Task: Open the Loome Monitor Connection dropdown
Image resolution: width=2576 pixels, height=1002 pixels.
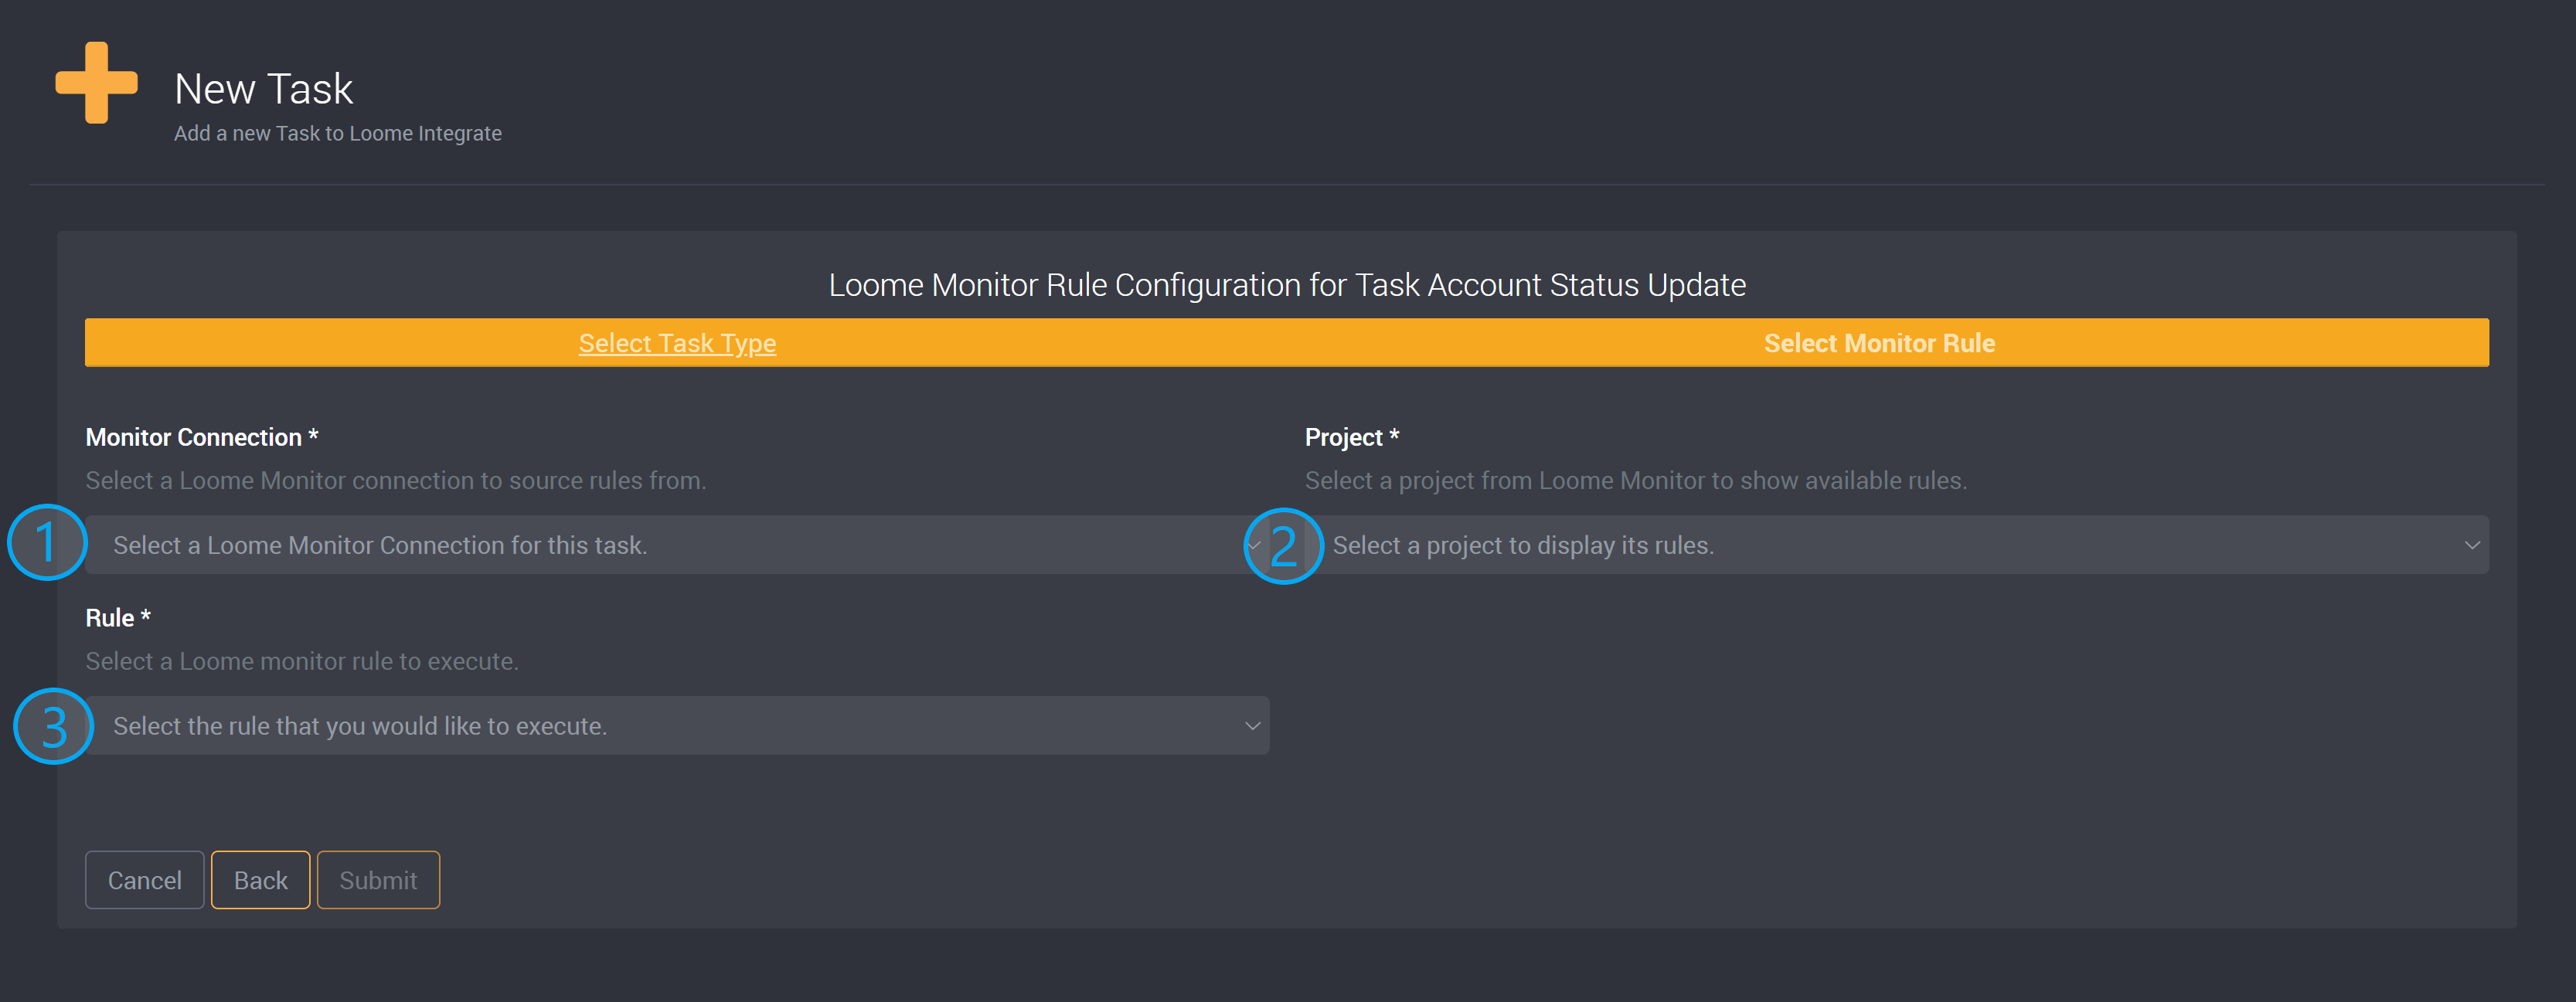Action: (x=660, y=545)
